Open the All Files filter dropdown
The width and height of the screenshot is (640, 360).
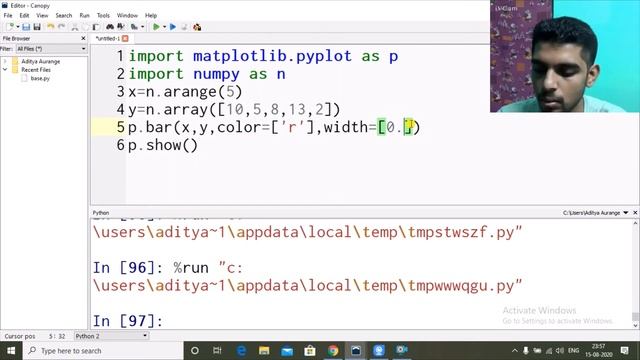(51, 49)
